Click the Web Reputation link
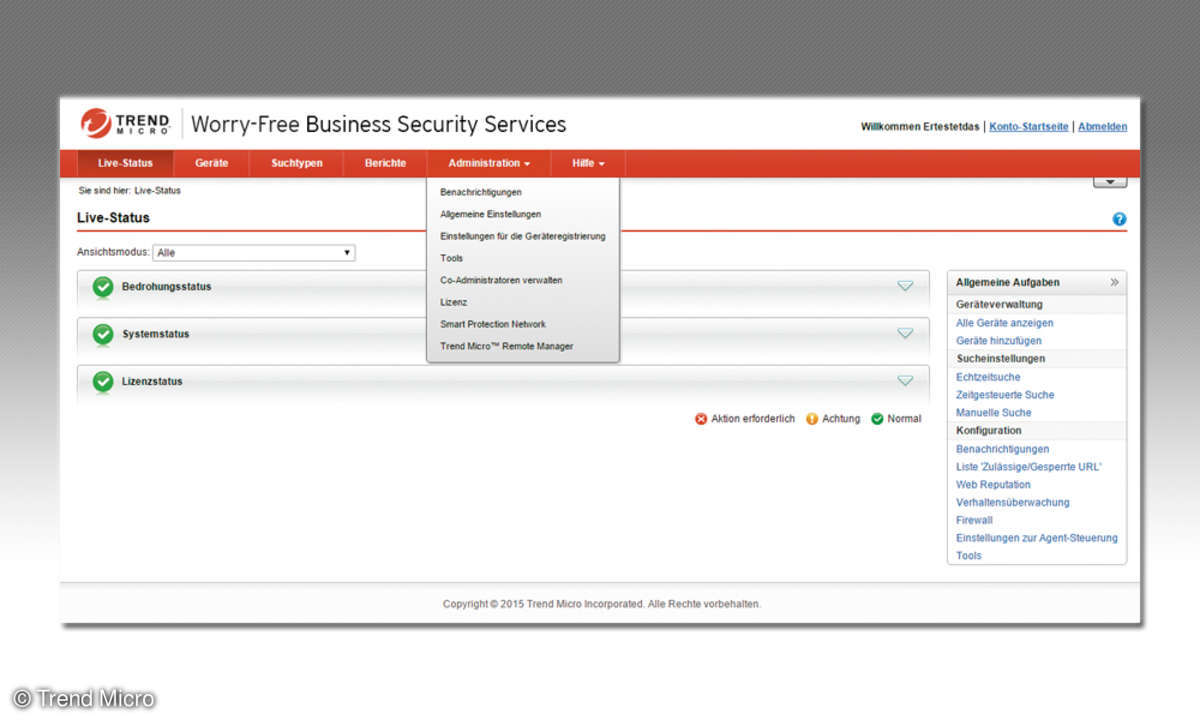The width and height of the screenshot is (1200, 720). [x=993, y=485]
